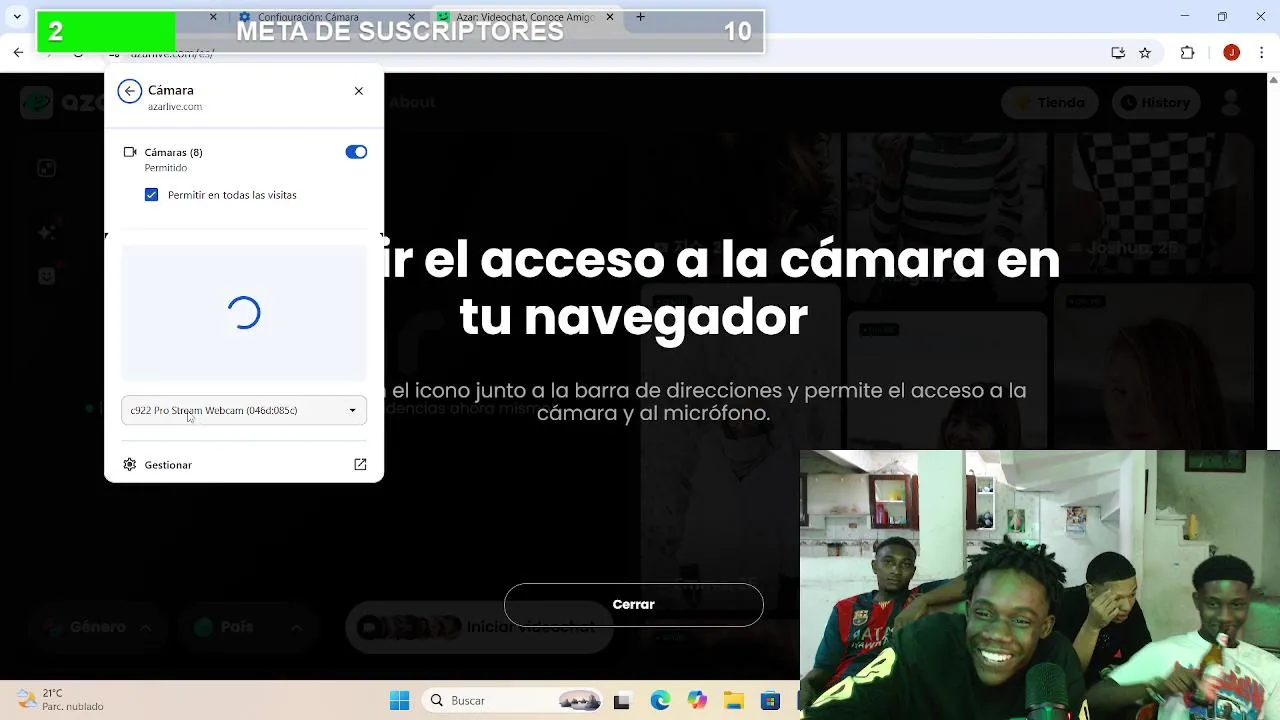Open the Chrome three-dot menu
1280x720 pixels.
(x=1261, y=53)
